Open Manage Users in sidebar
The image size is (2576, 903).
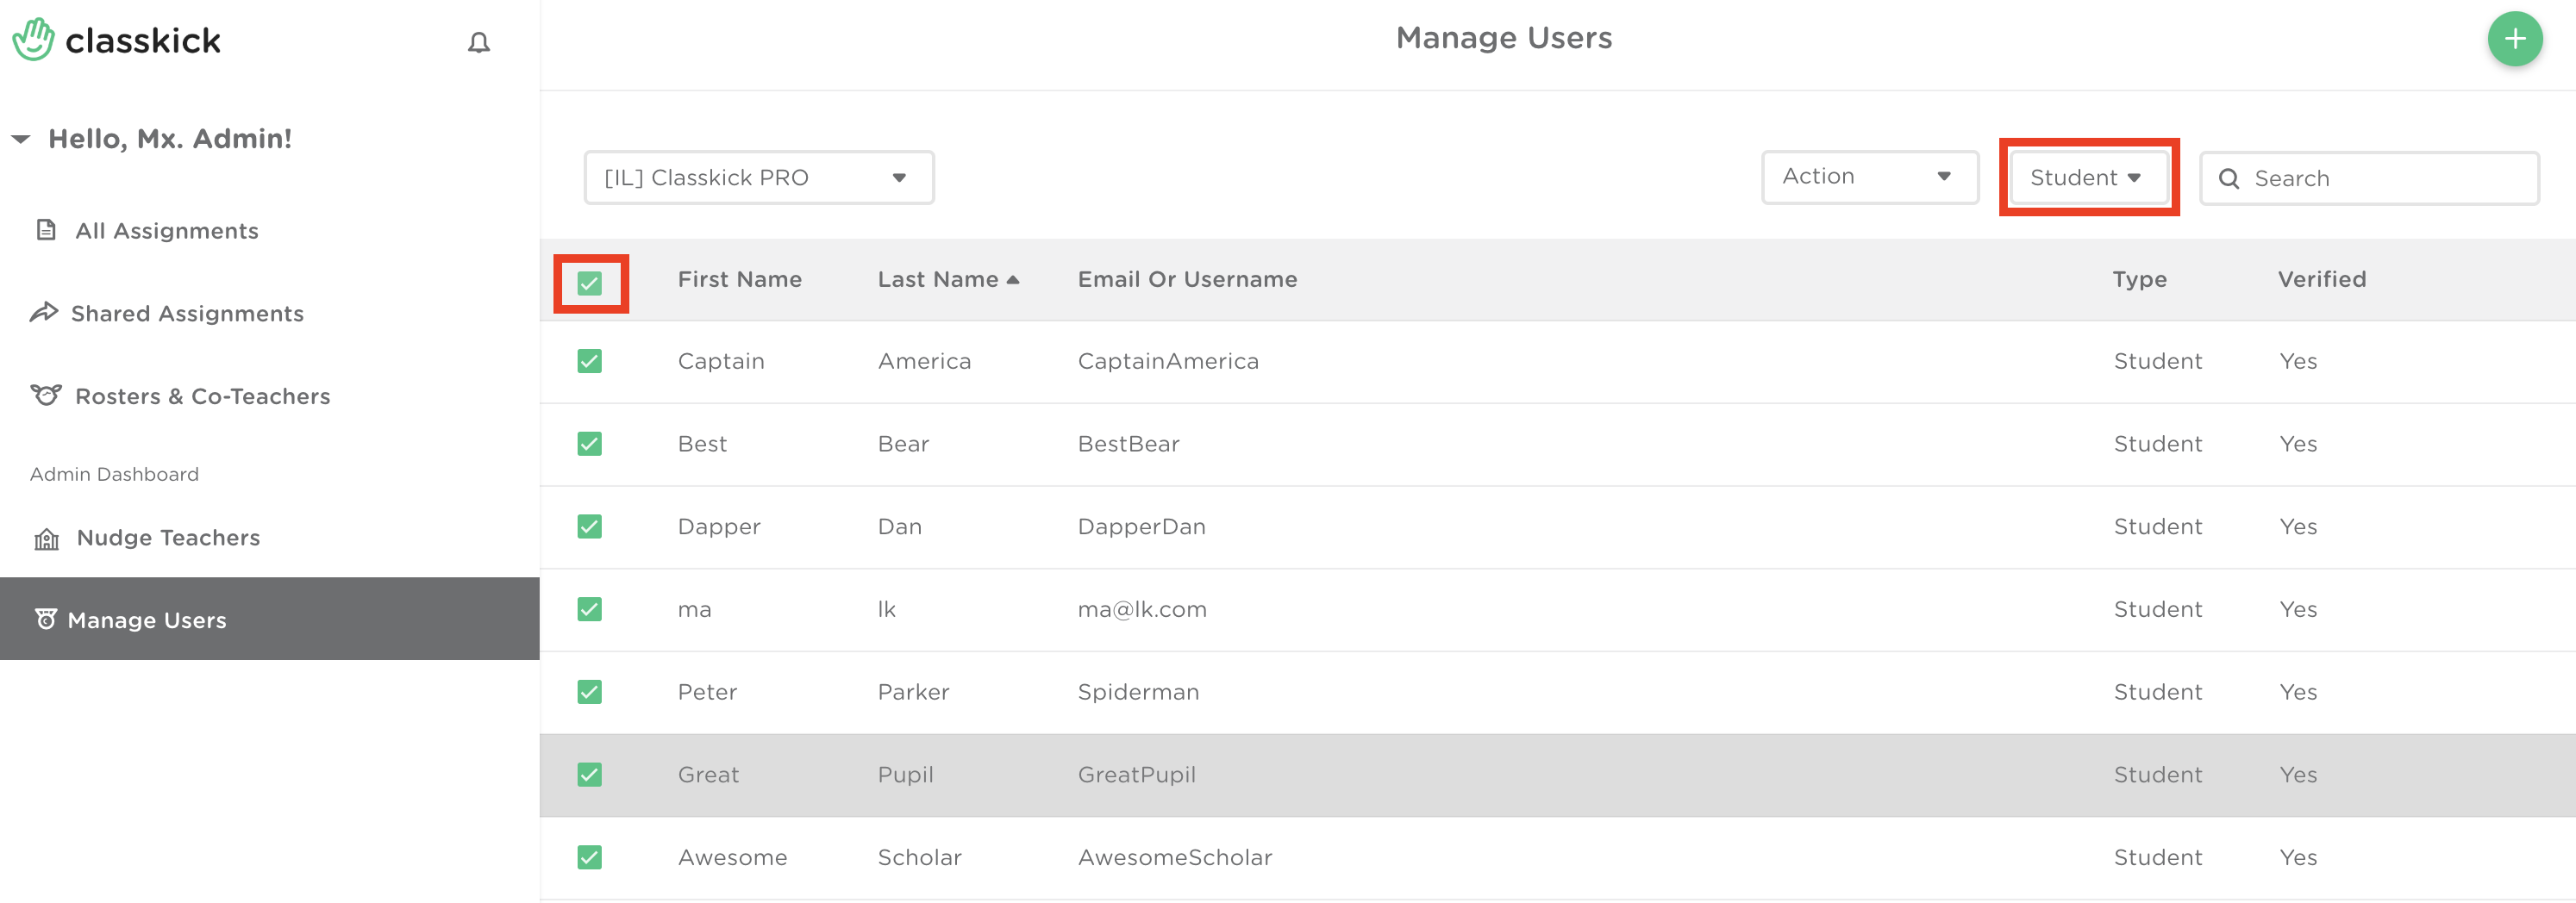point(147,620)
